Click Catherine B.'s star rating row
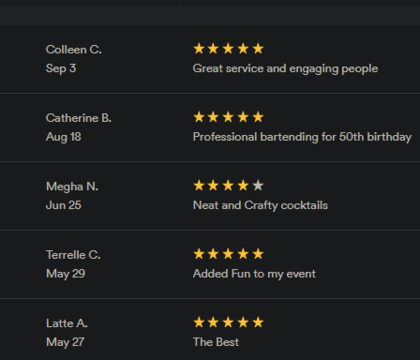This screenshot has height=360, width=420. click(228, 117)
